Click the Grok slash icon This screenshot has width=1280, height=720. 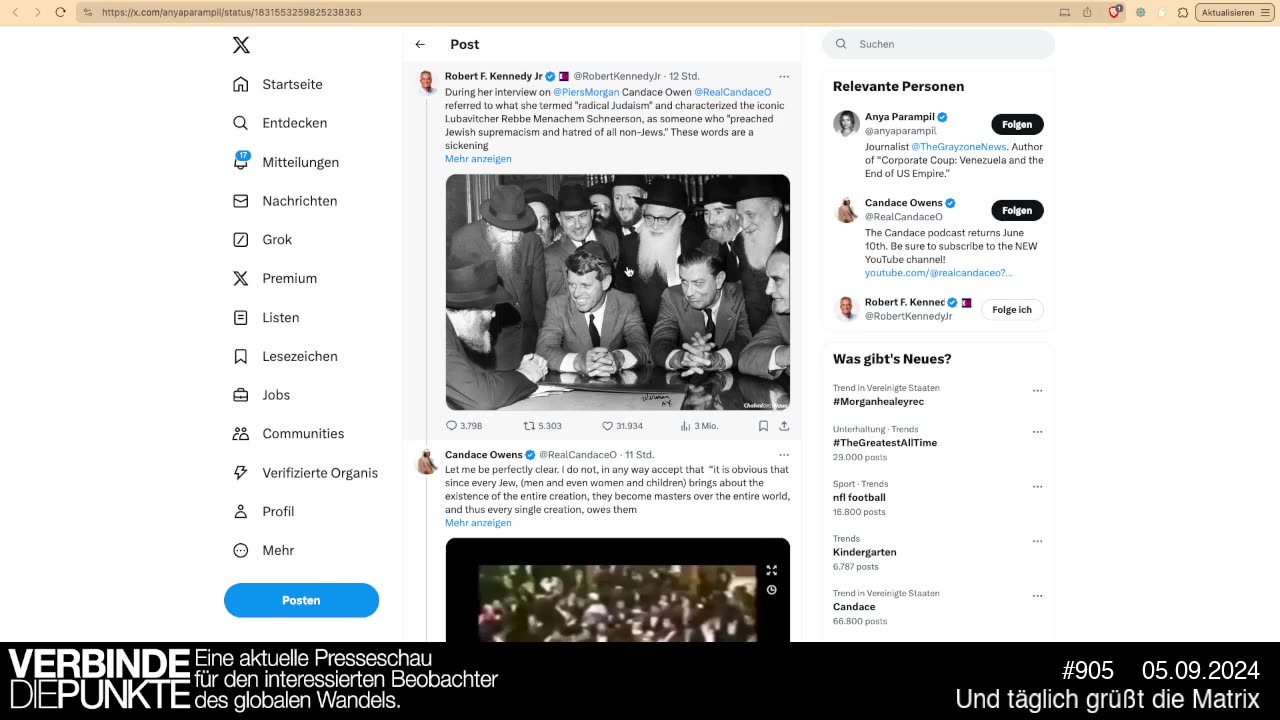tap(240, 240)
